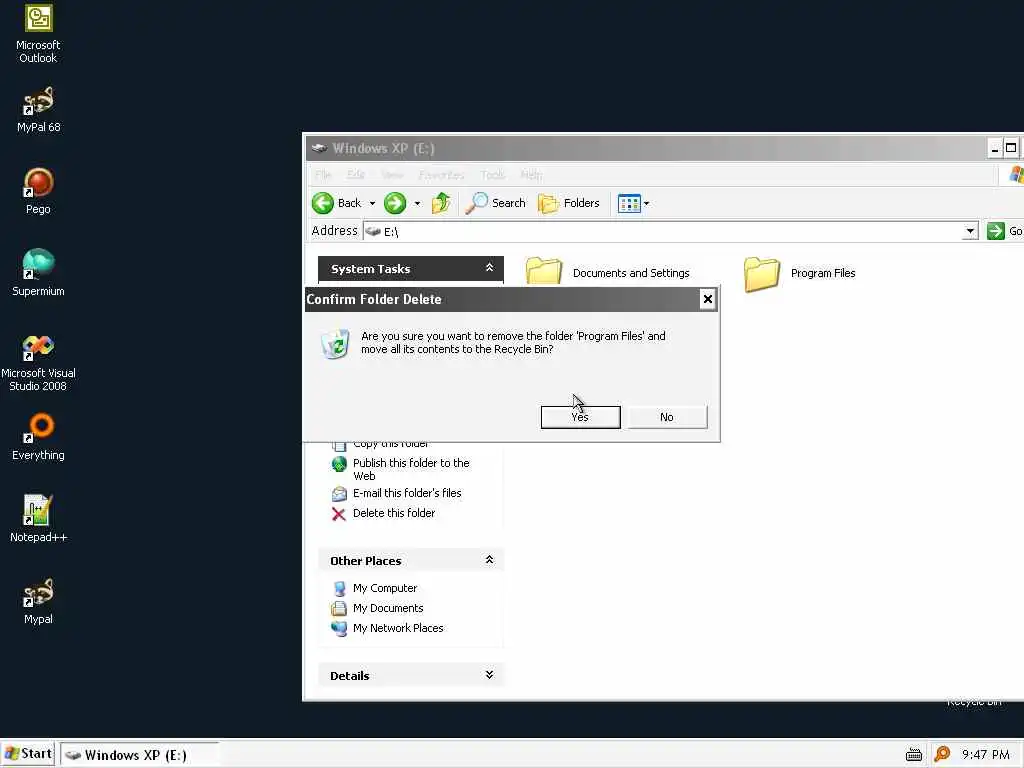Viewport: 1024px width, 768px height.
Task: Open the Edit menu
Action: pyautogui.click(x=356, y=175)
